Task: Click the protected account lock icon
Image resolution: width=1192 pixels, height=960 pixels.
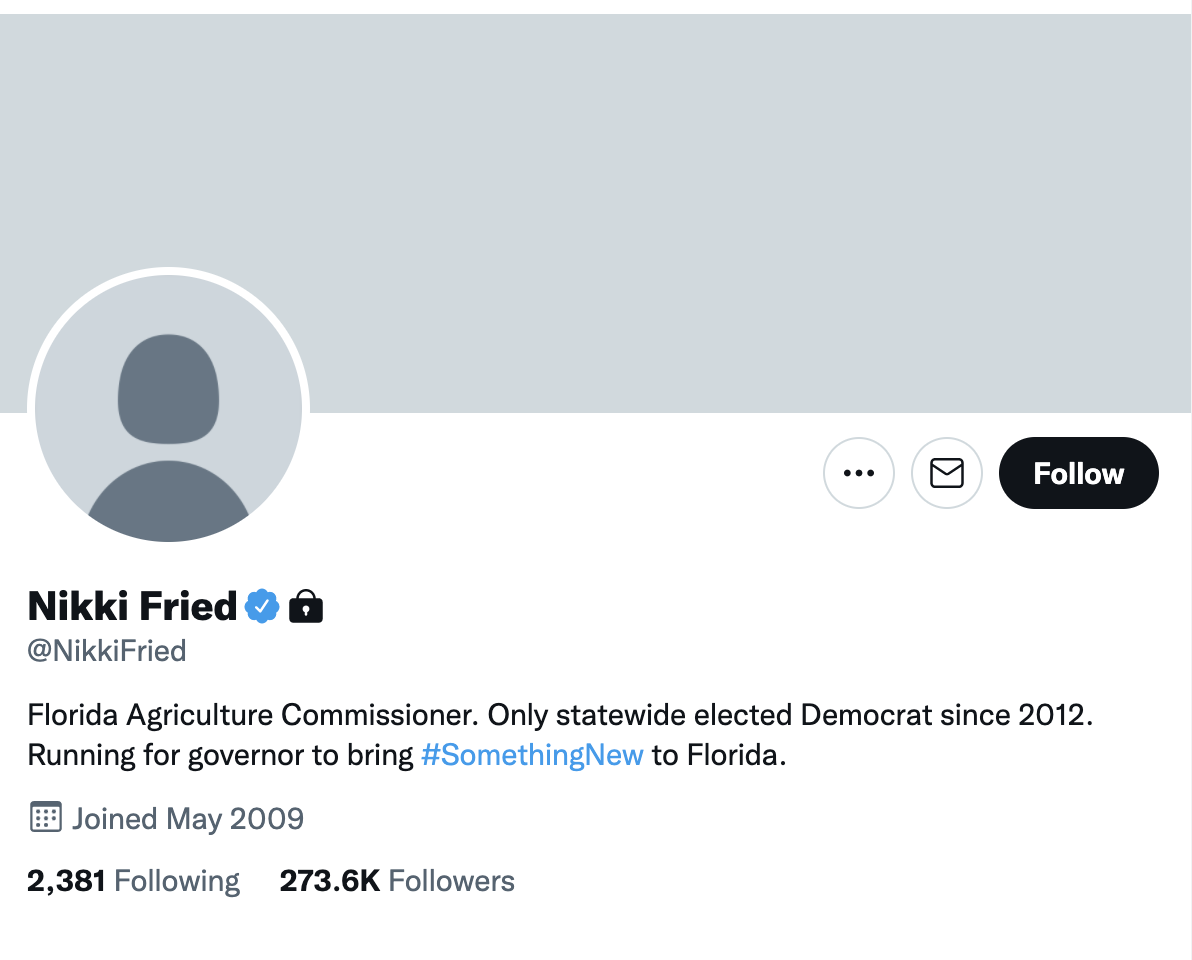Action: [306, 606]
